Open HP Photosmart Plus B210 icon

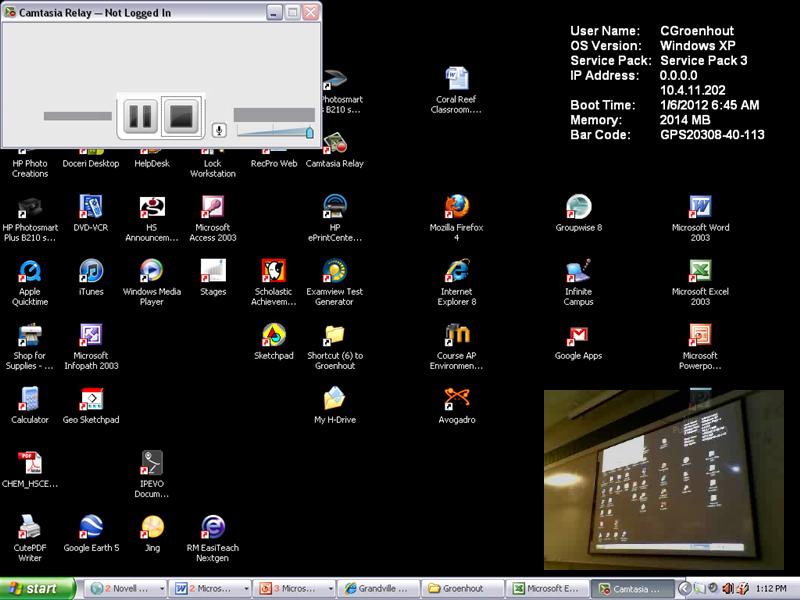pyautogui.click(x=30, y=218)
